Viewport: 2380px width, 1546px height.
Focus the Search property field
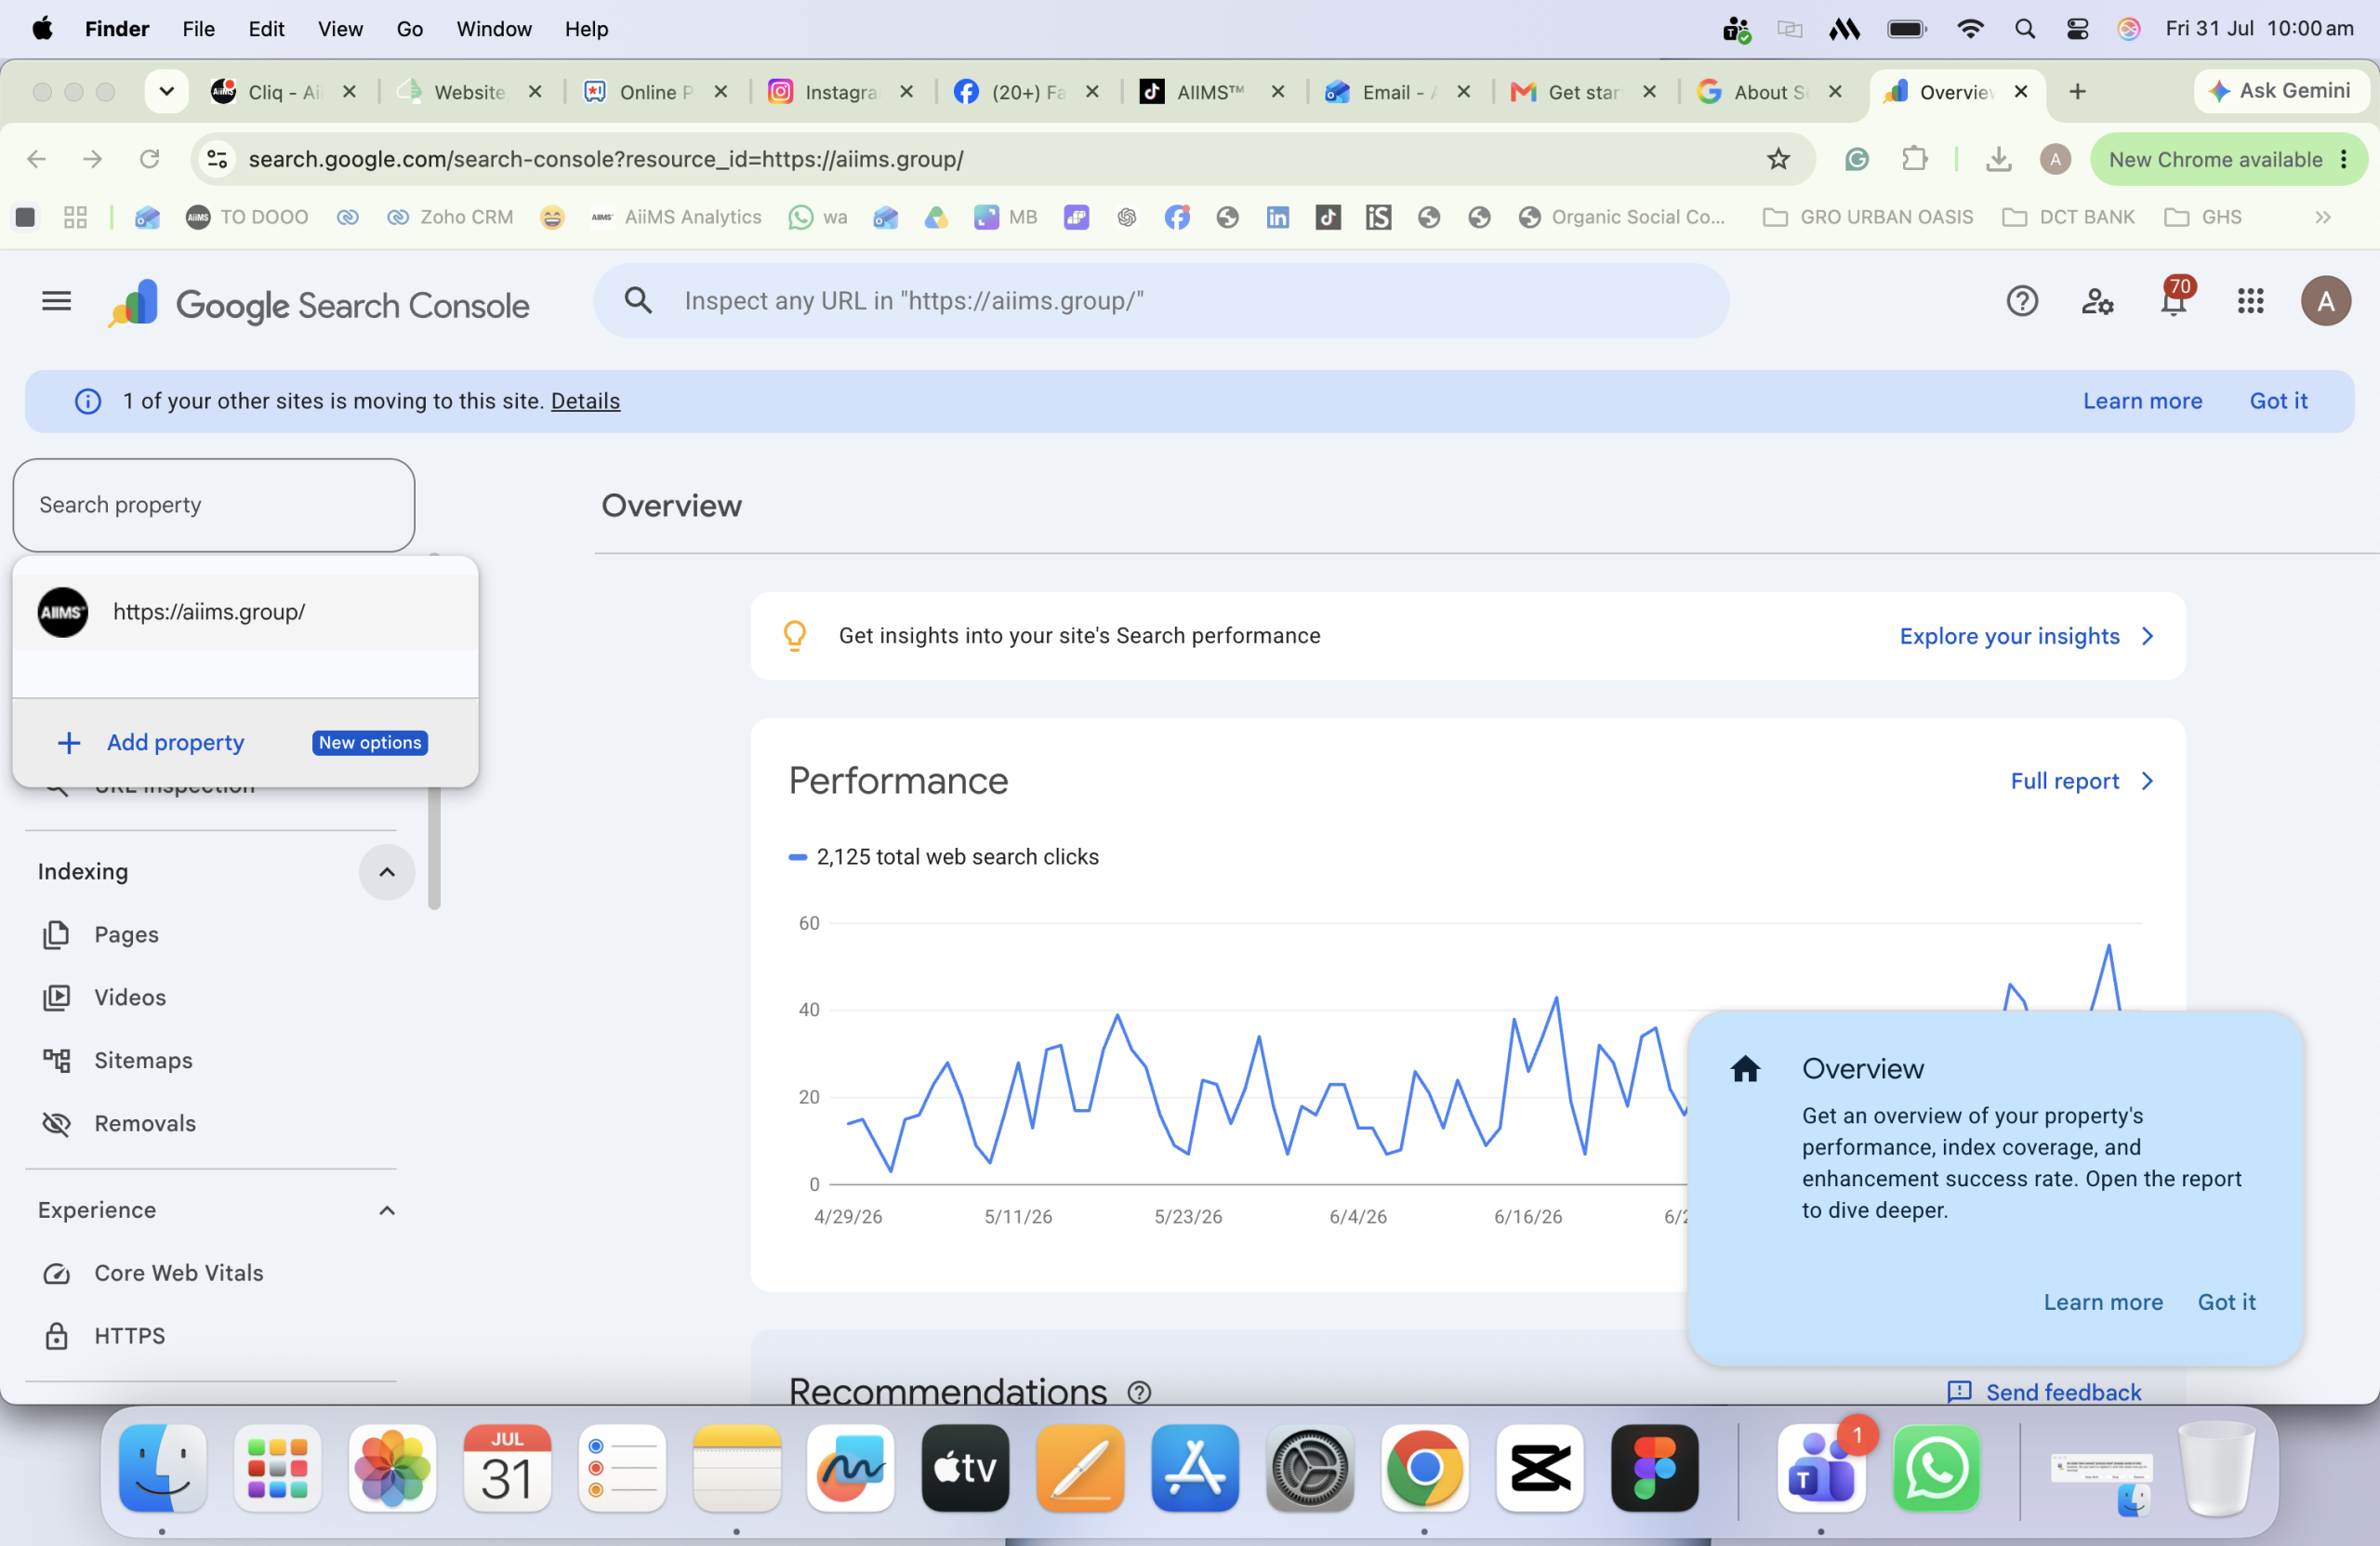[x=214, y=505]
